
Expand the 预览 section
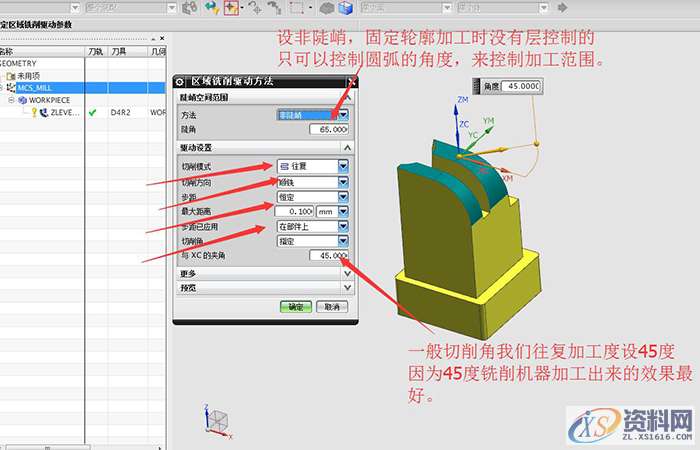348,288
